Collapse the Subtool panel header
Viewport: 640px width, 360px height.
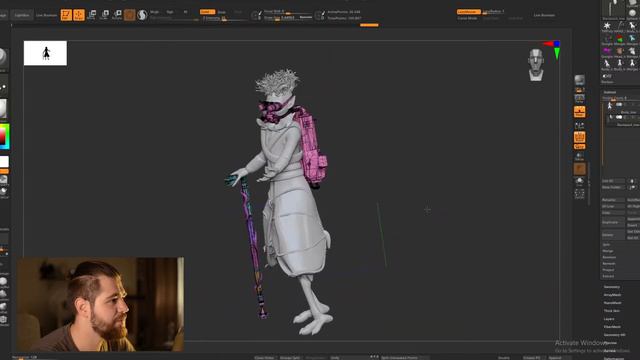[610, 92]
